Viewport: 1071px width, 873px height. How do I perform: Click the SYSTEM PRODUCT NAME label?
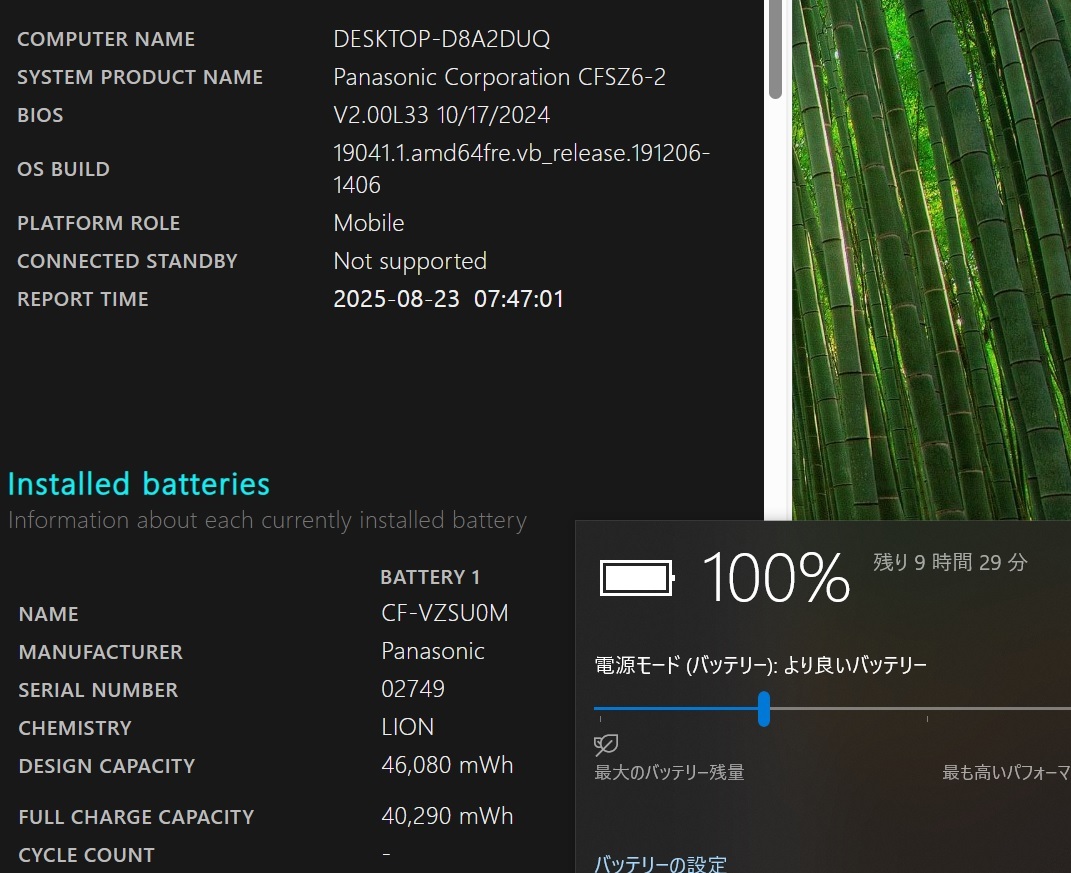140,77
